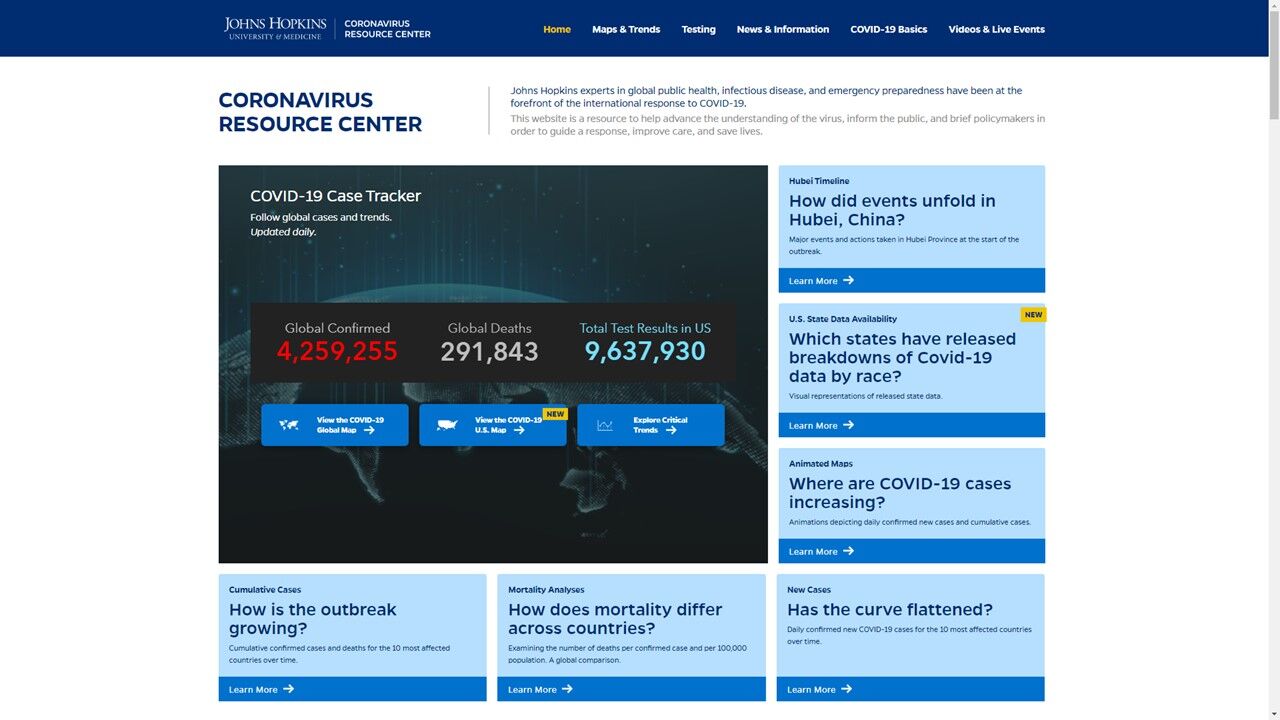Click Learn More arrow on Mortality Analyses card
This screenshot has width=1280, height=720.
pyautogui.click(x=567, y=689)
